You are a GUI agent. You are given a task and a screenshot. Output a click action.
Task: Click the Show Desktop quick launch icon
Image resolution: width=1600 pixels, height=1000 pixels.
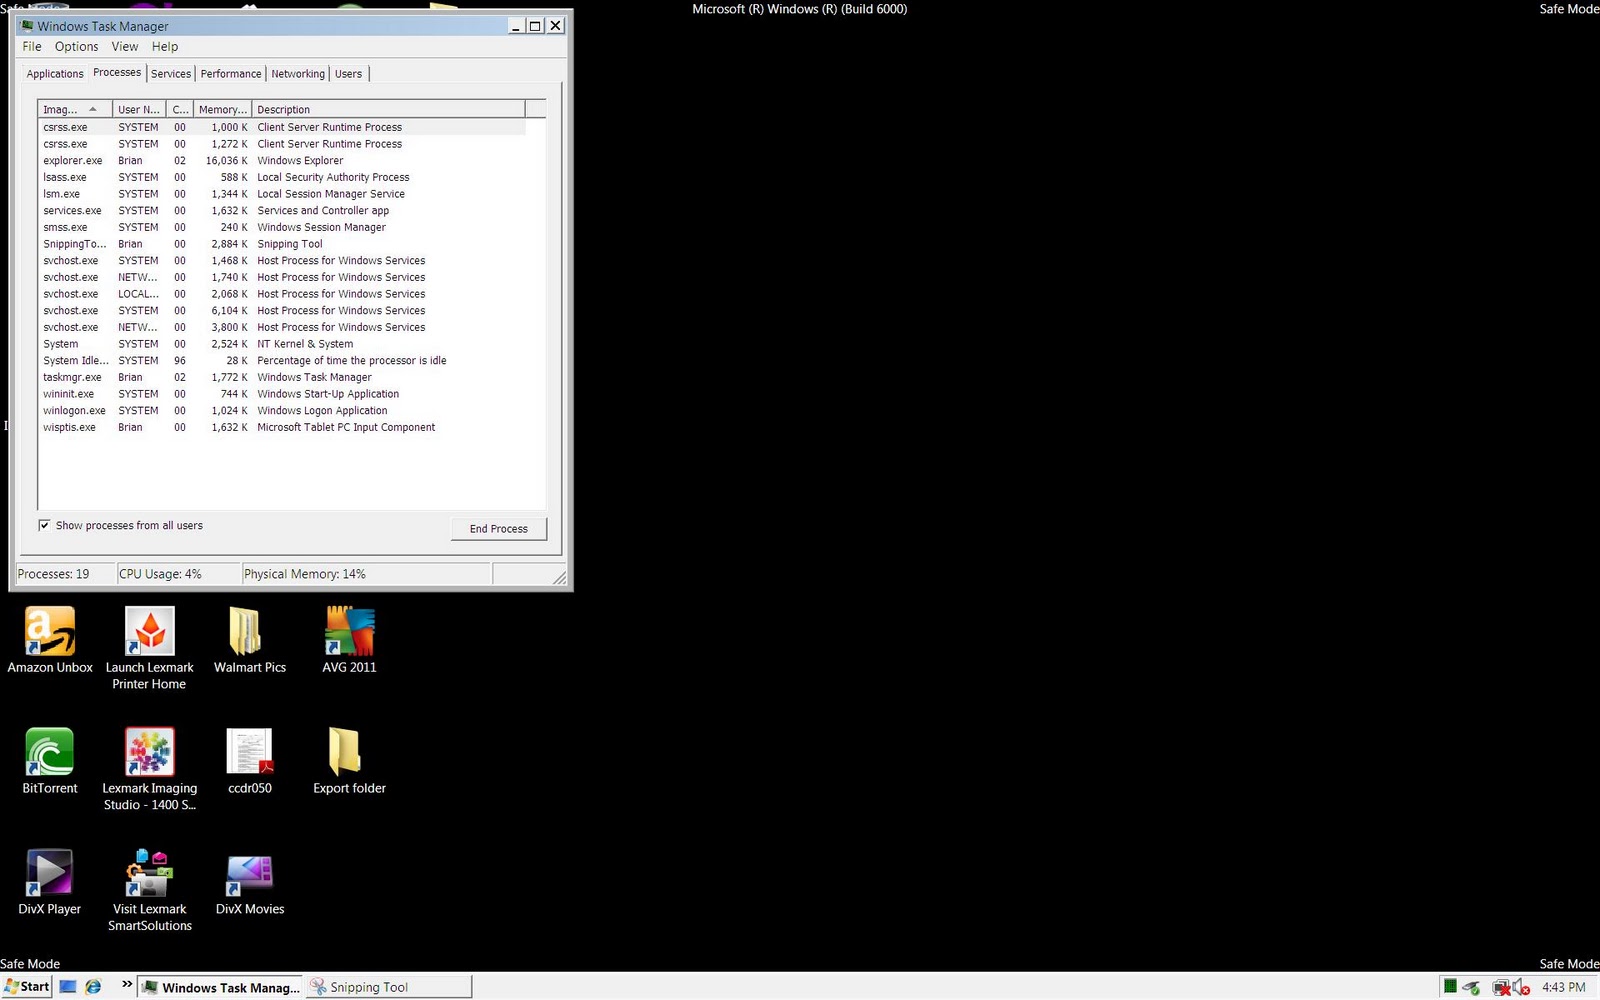[x=68, y=987]
